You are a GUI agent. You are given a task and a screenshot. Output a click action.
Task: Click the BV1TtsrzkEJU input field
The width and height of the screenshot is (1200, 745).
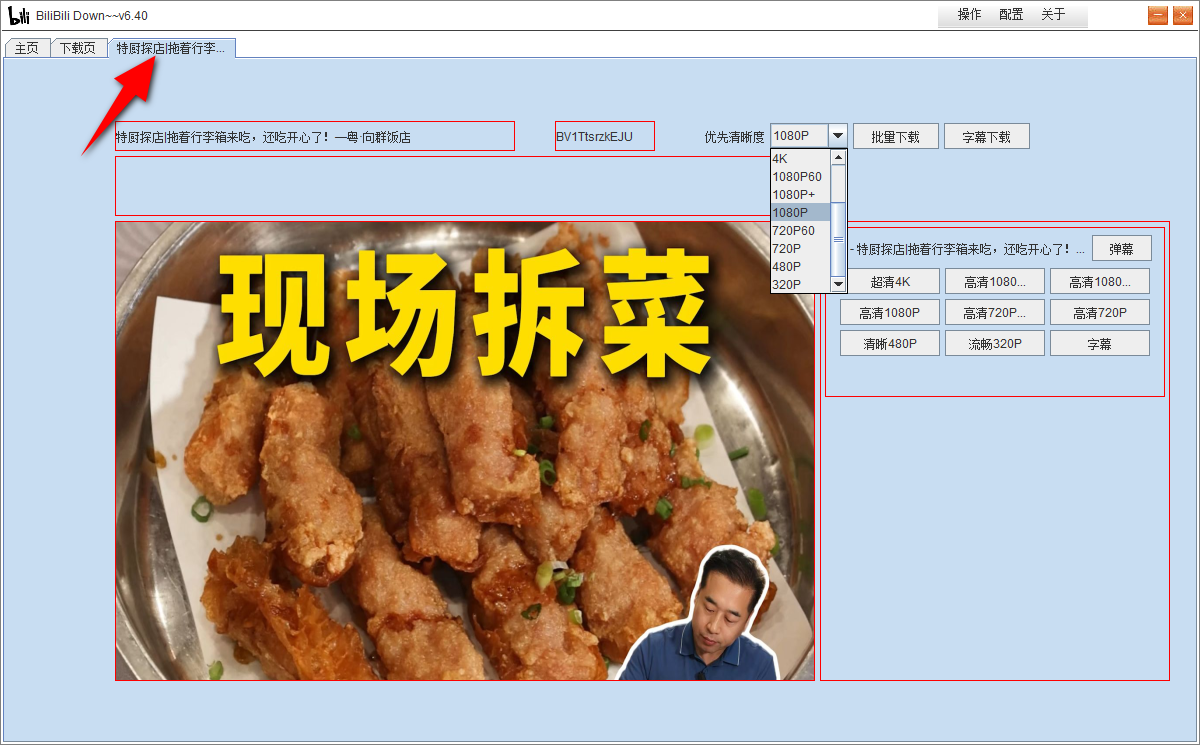[604, 135]
